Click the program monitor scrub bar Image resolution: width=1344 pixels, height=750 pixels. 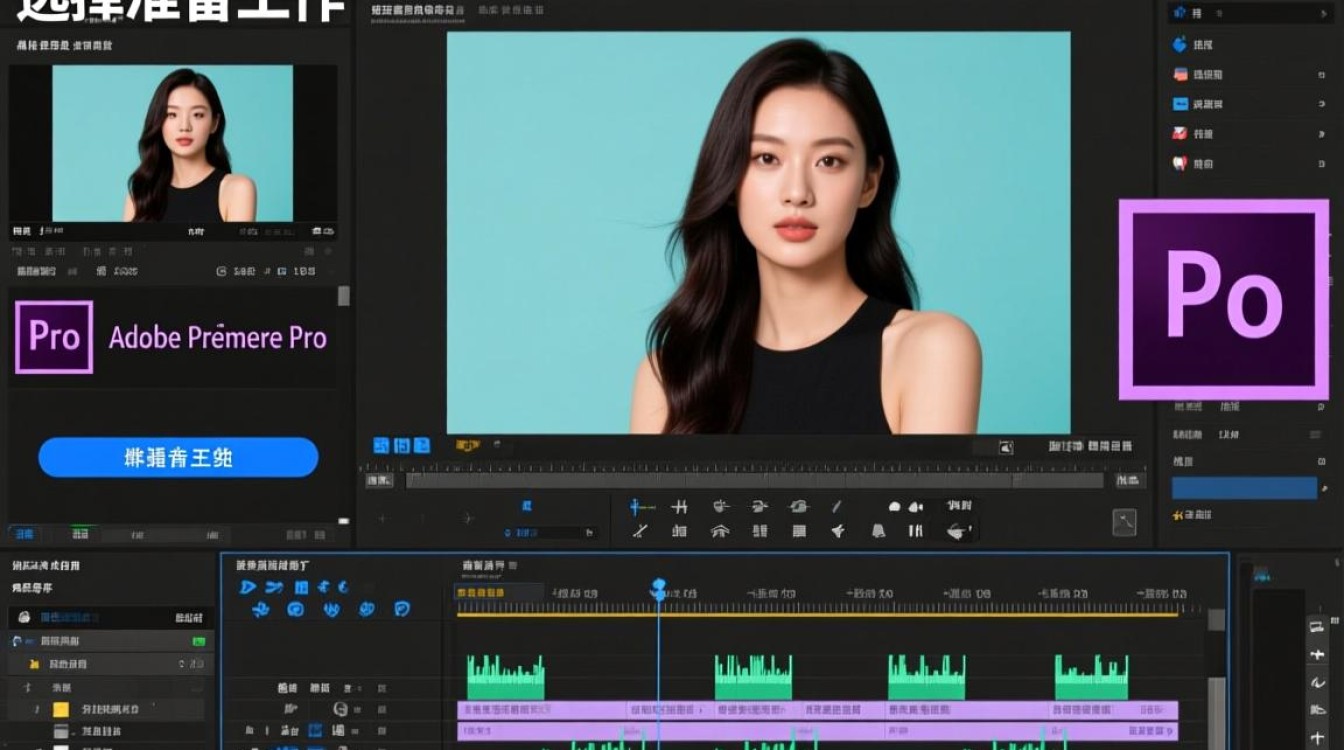755,480
